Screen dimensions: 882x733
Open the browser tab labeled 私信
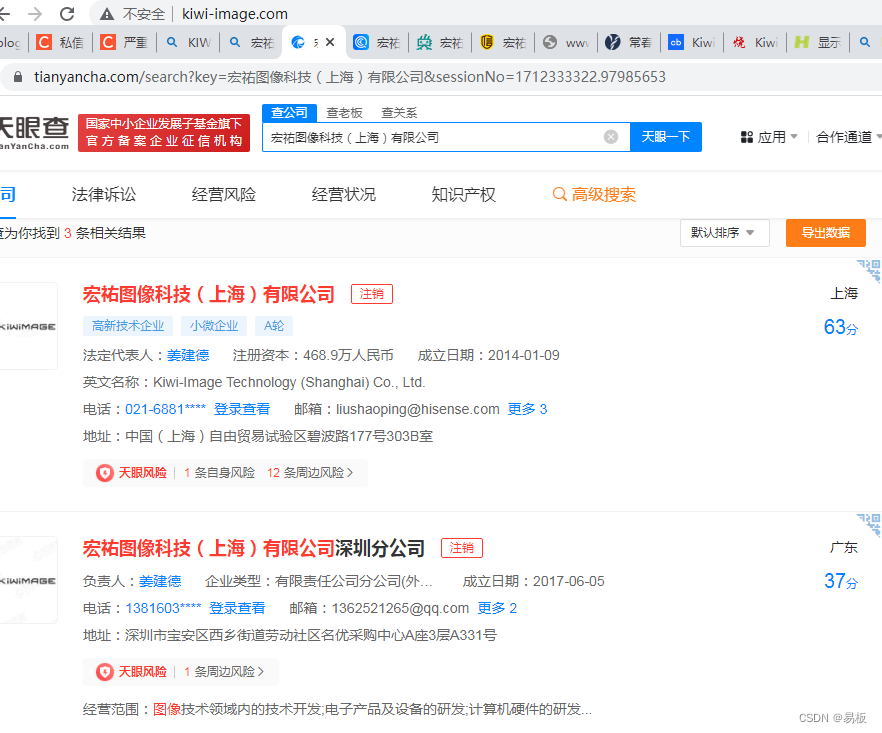coord(60,42)
